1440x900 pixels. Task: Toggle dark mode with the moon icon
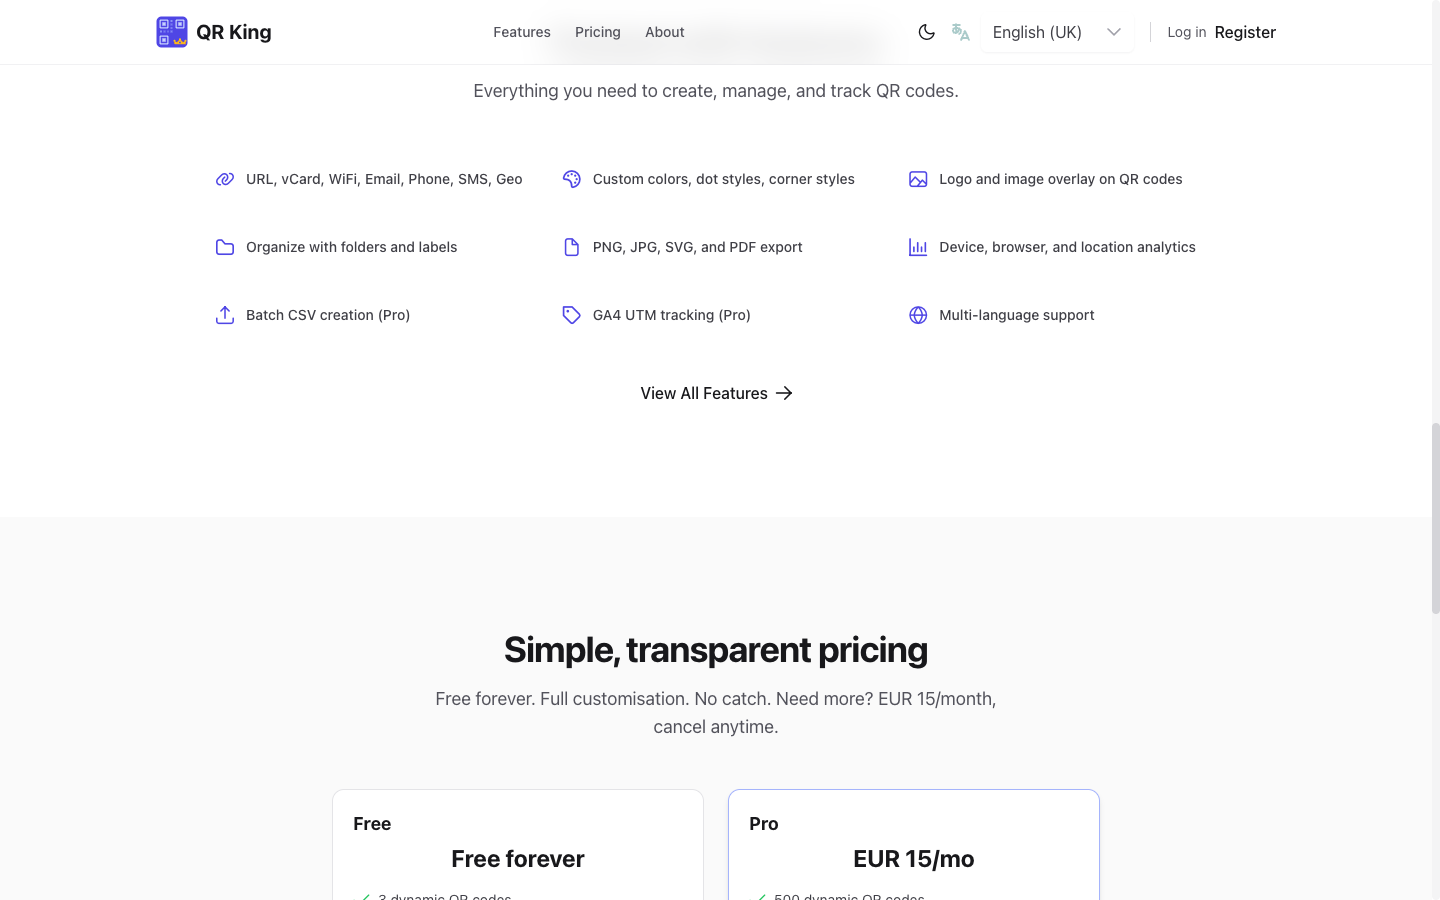coord(926,32)
